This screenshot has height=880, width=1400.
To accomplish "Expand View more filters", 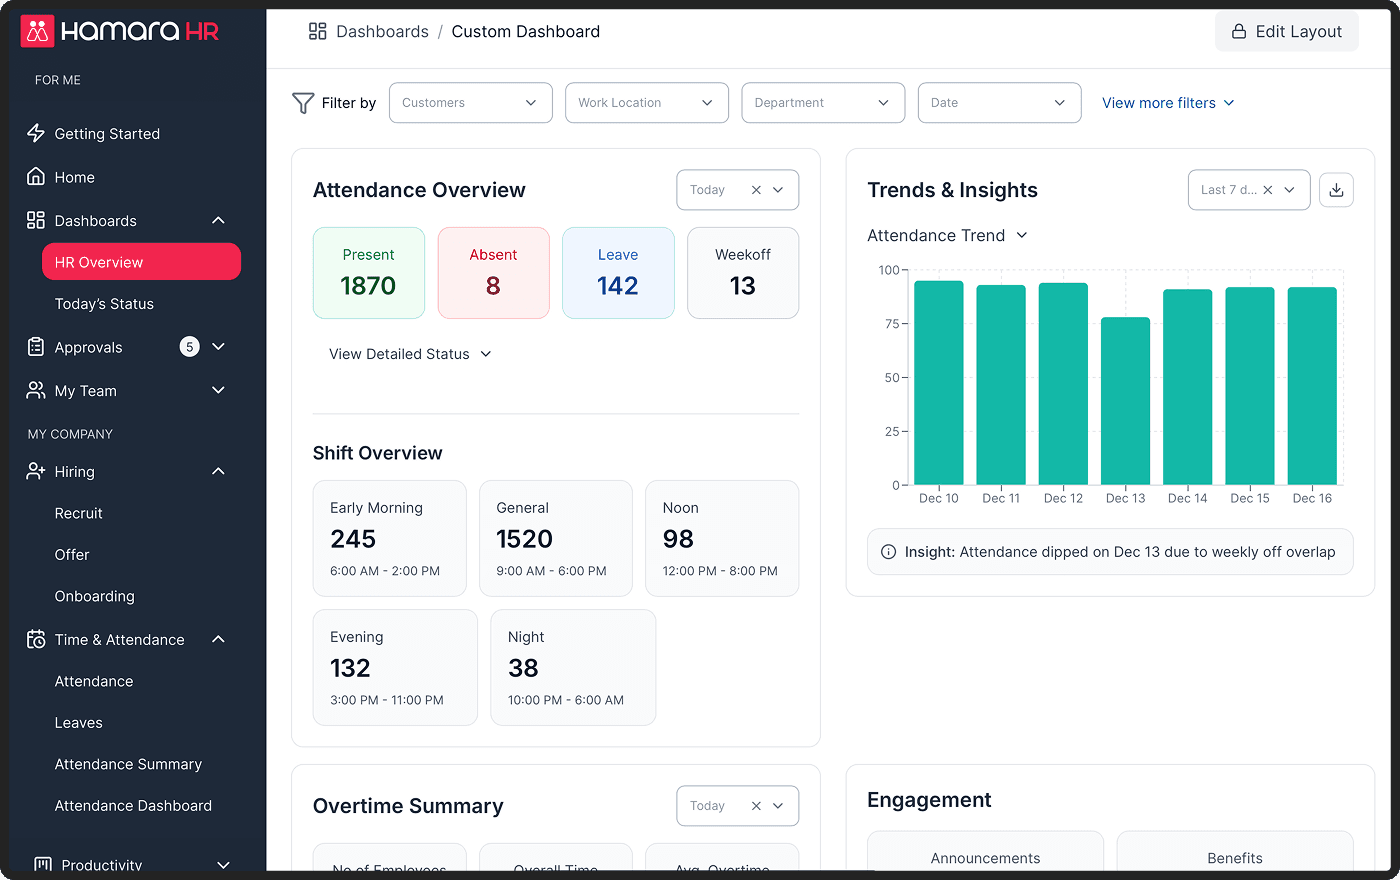I will [x=1168, y=103].
